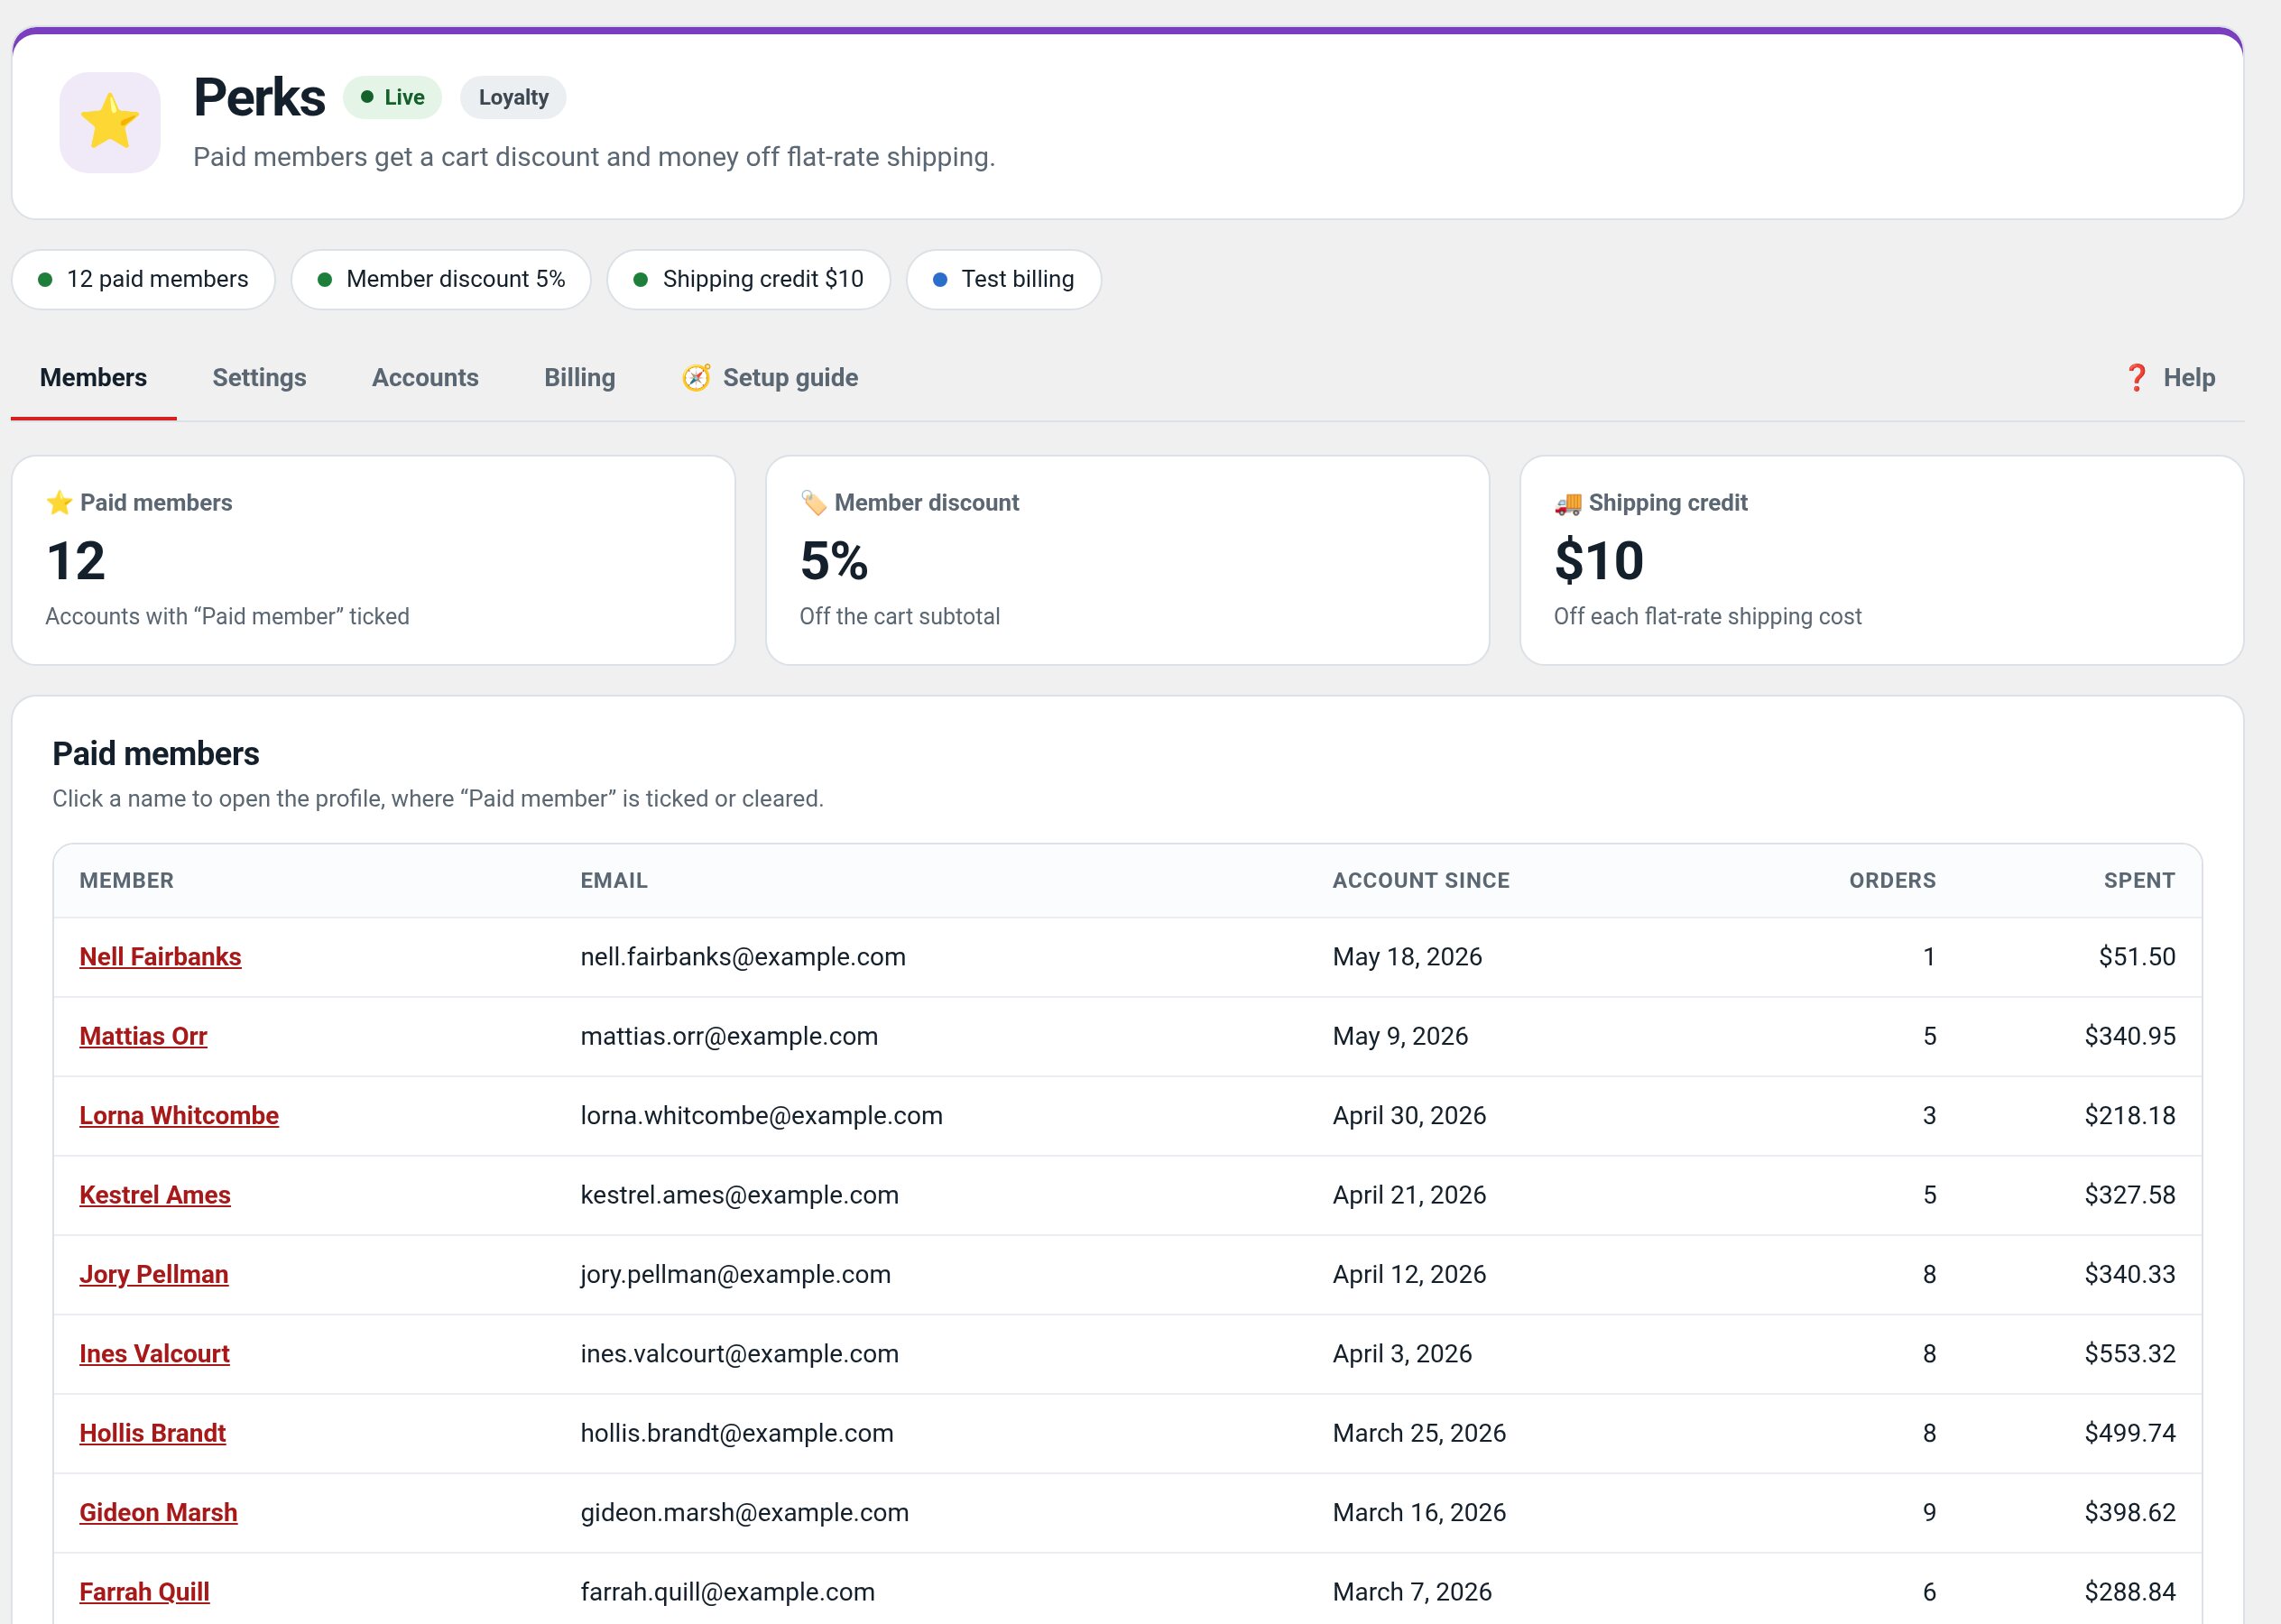Click the Help link
2281x1624 pixels.
[2170, 378]
